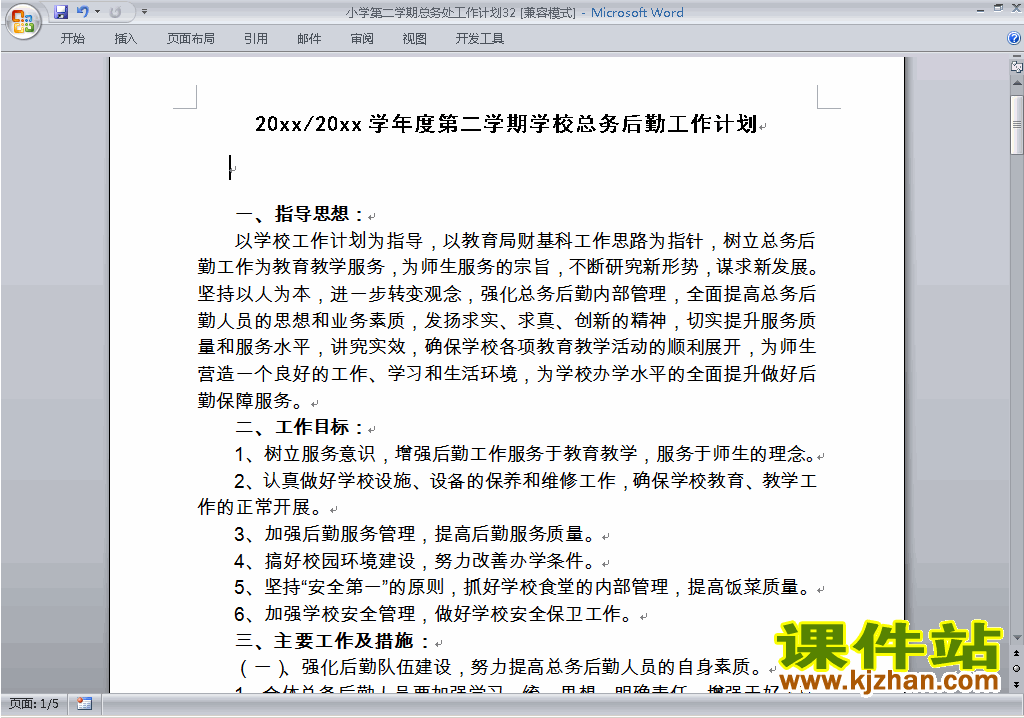Minimize the Word window
Viewport: 1024px width, 718px height.
981,10
